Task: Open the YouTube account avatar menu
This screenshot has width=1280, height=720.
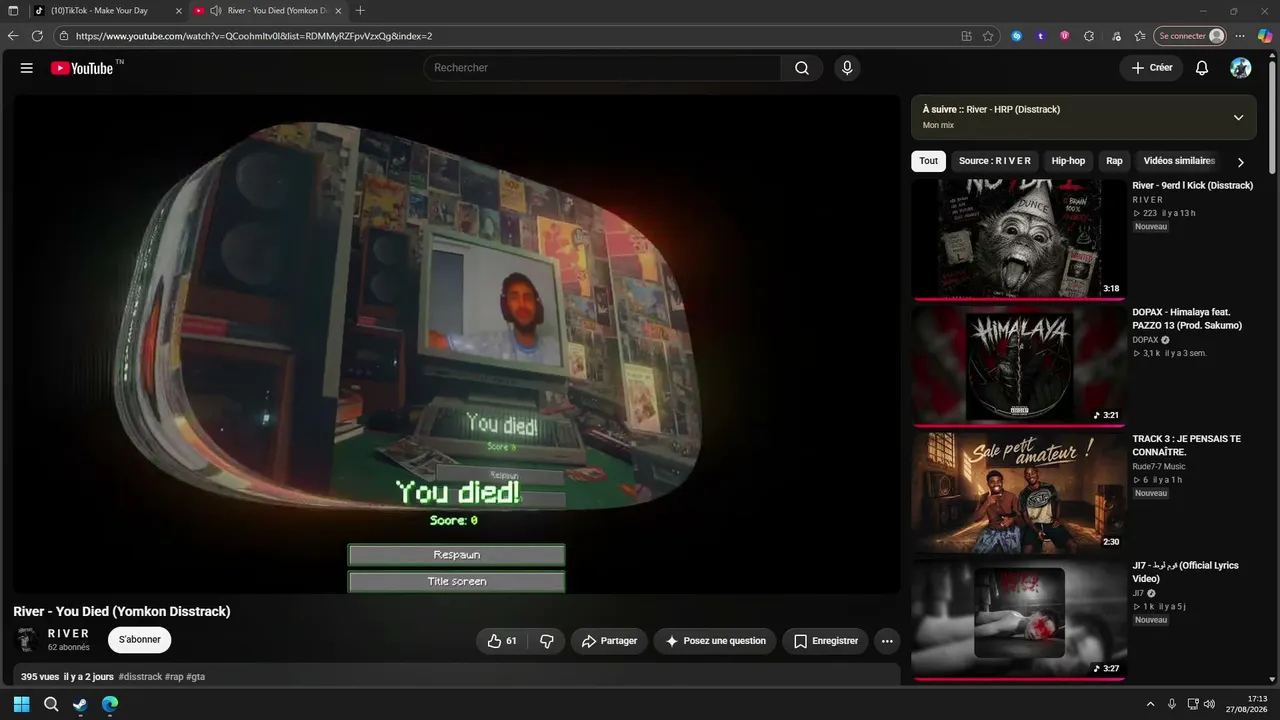Action: [x=1241, y=68]
